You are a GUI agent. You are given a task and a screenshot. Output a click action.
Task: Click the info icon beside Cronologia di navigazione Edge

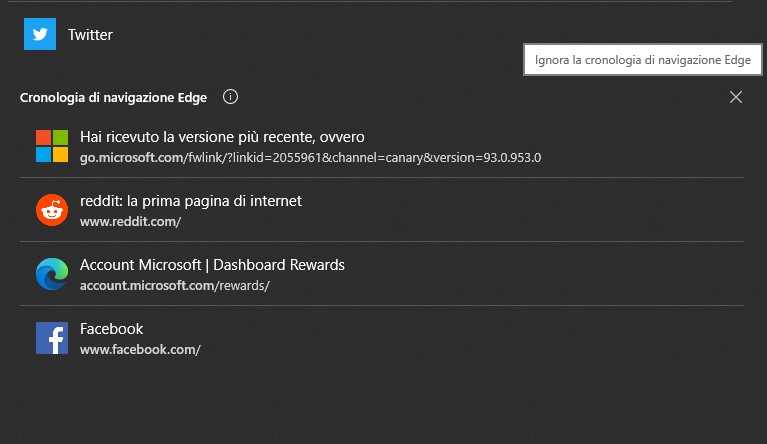(230, 97)
